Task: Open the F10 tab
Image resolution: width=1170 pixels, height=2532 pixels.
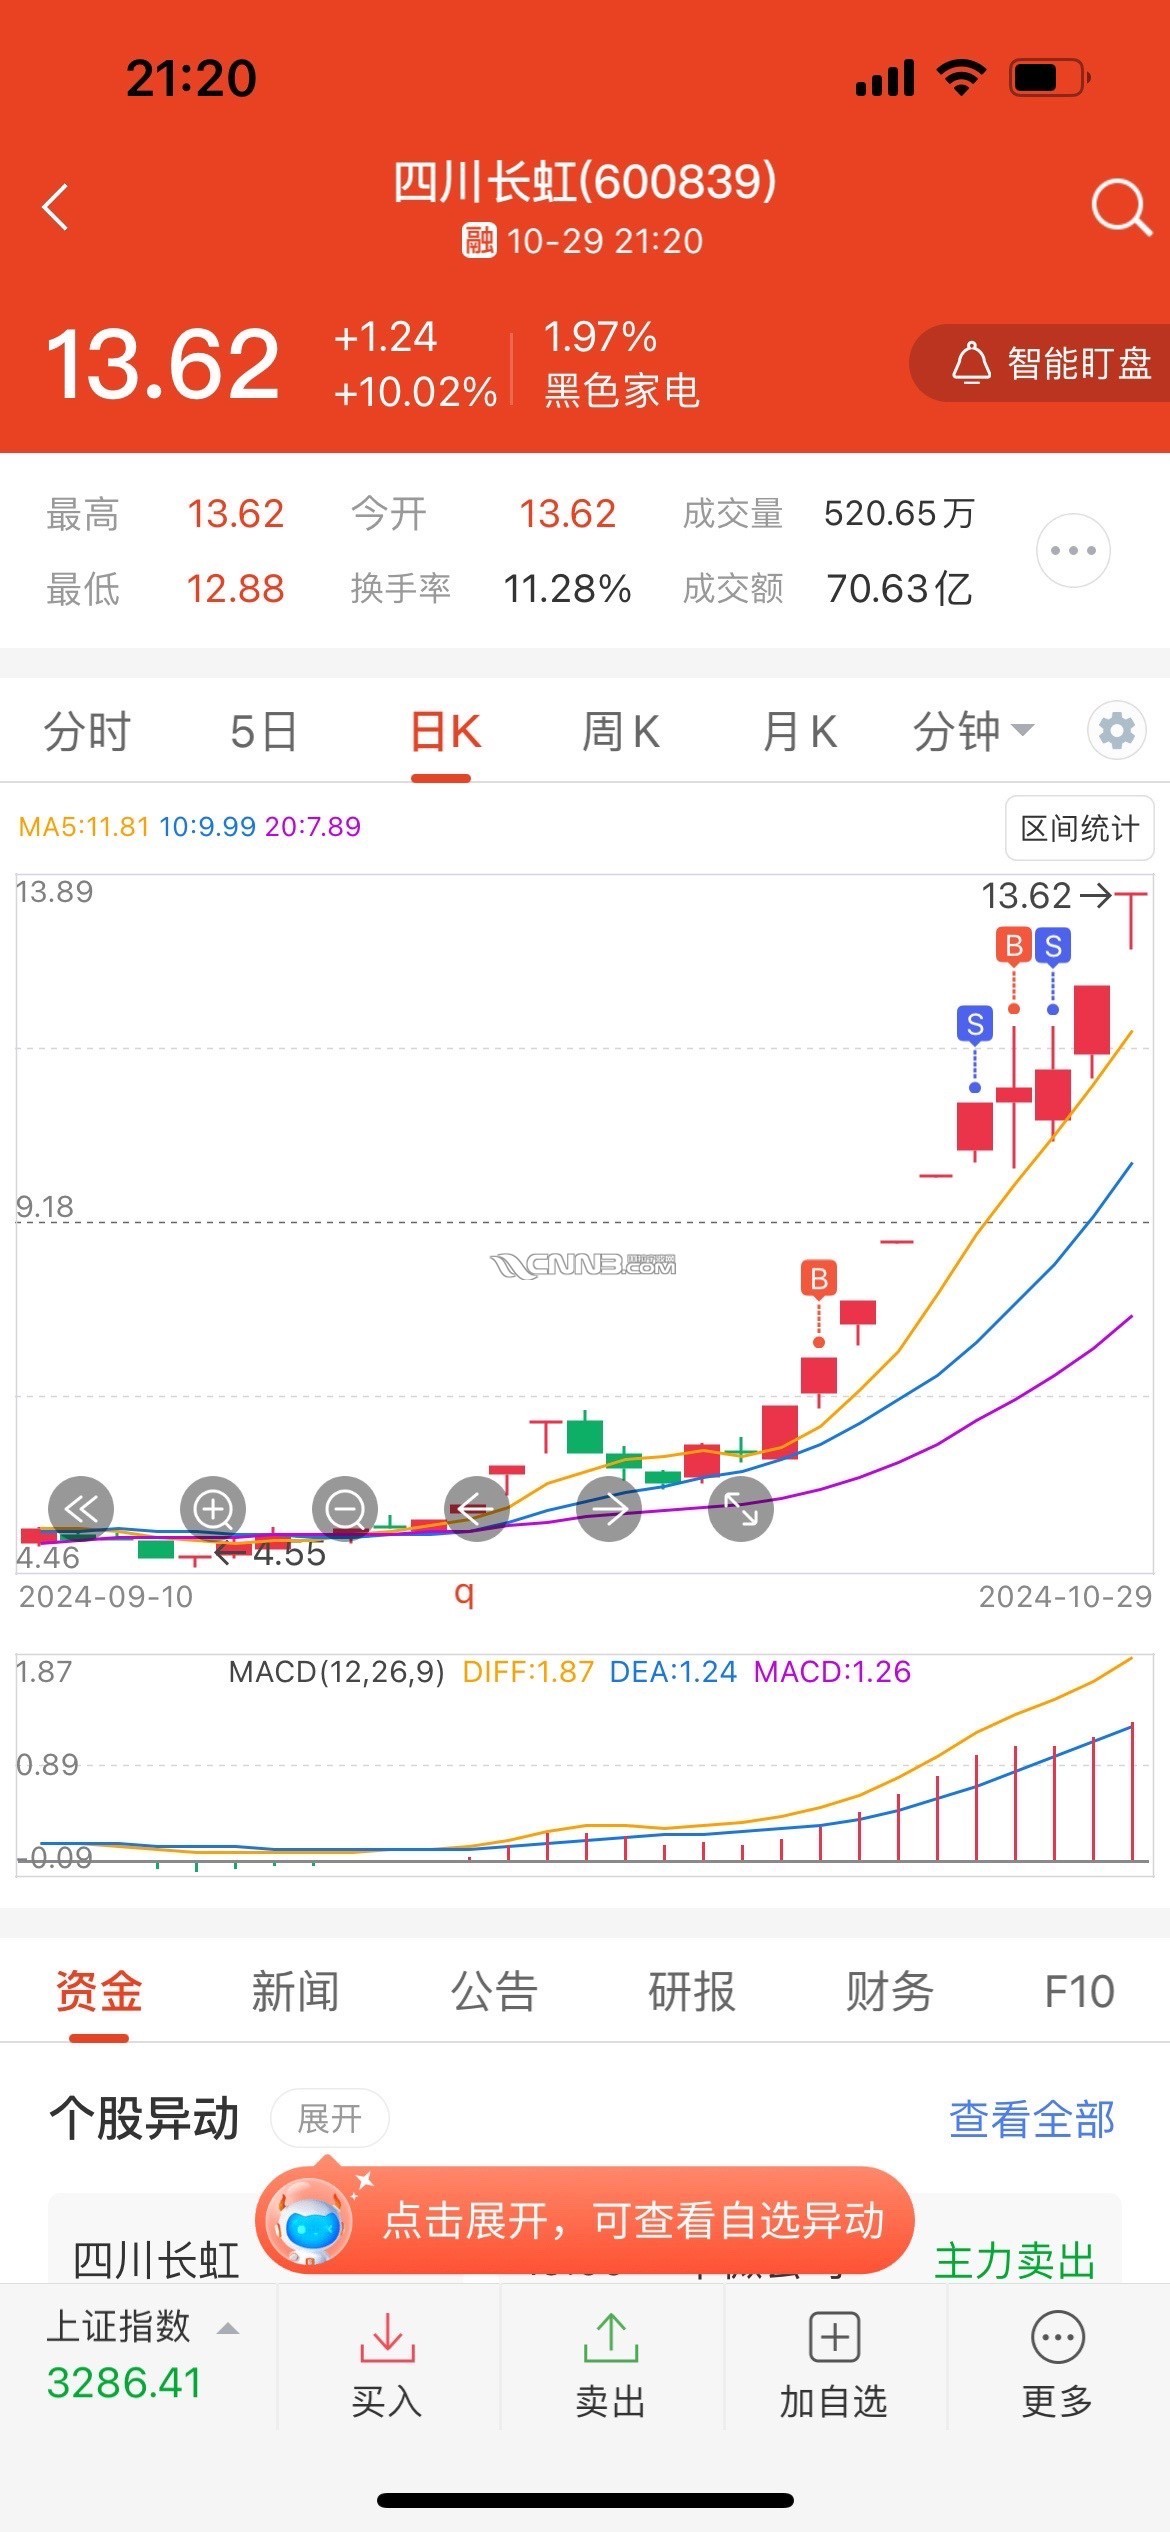Action: click(x=1079, y=1991)
